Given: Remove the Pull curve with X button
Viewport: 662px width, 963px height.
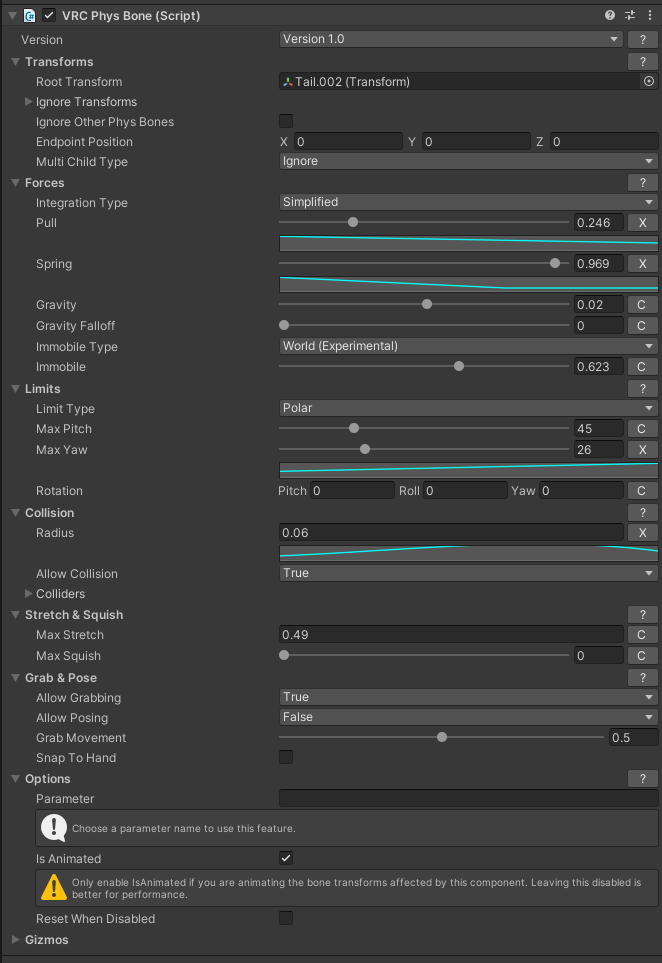Looking at the screenshot, I should tap(642, 222).
